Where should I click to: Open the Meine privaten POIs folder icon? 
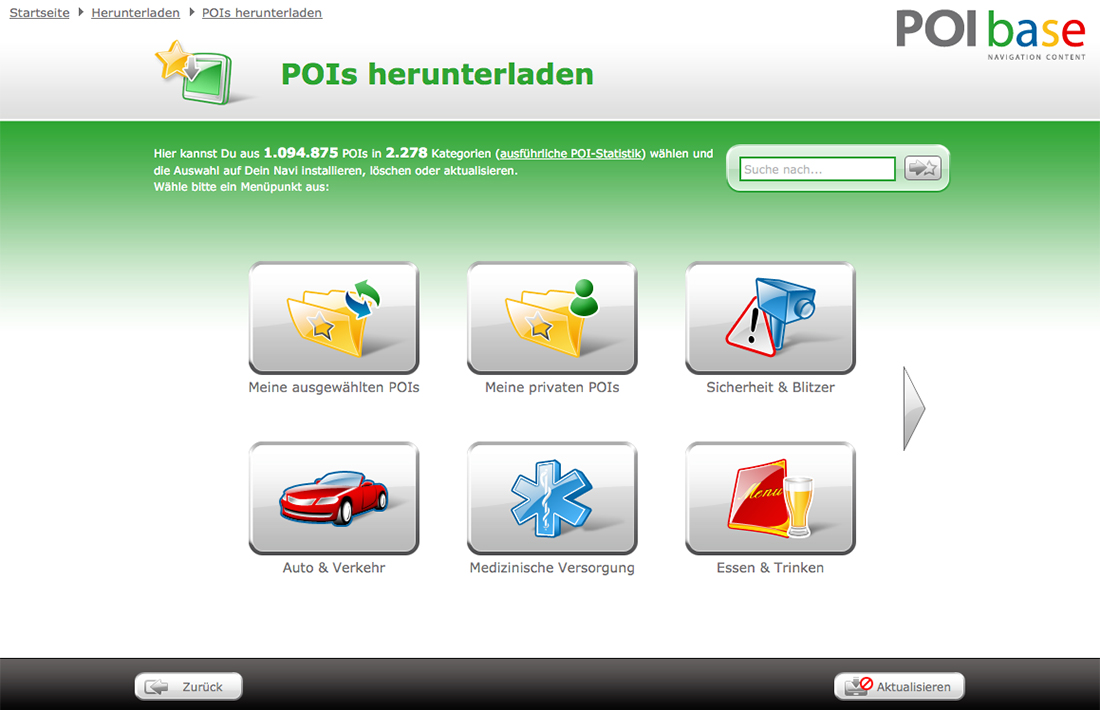(x=551, y=317)
